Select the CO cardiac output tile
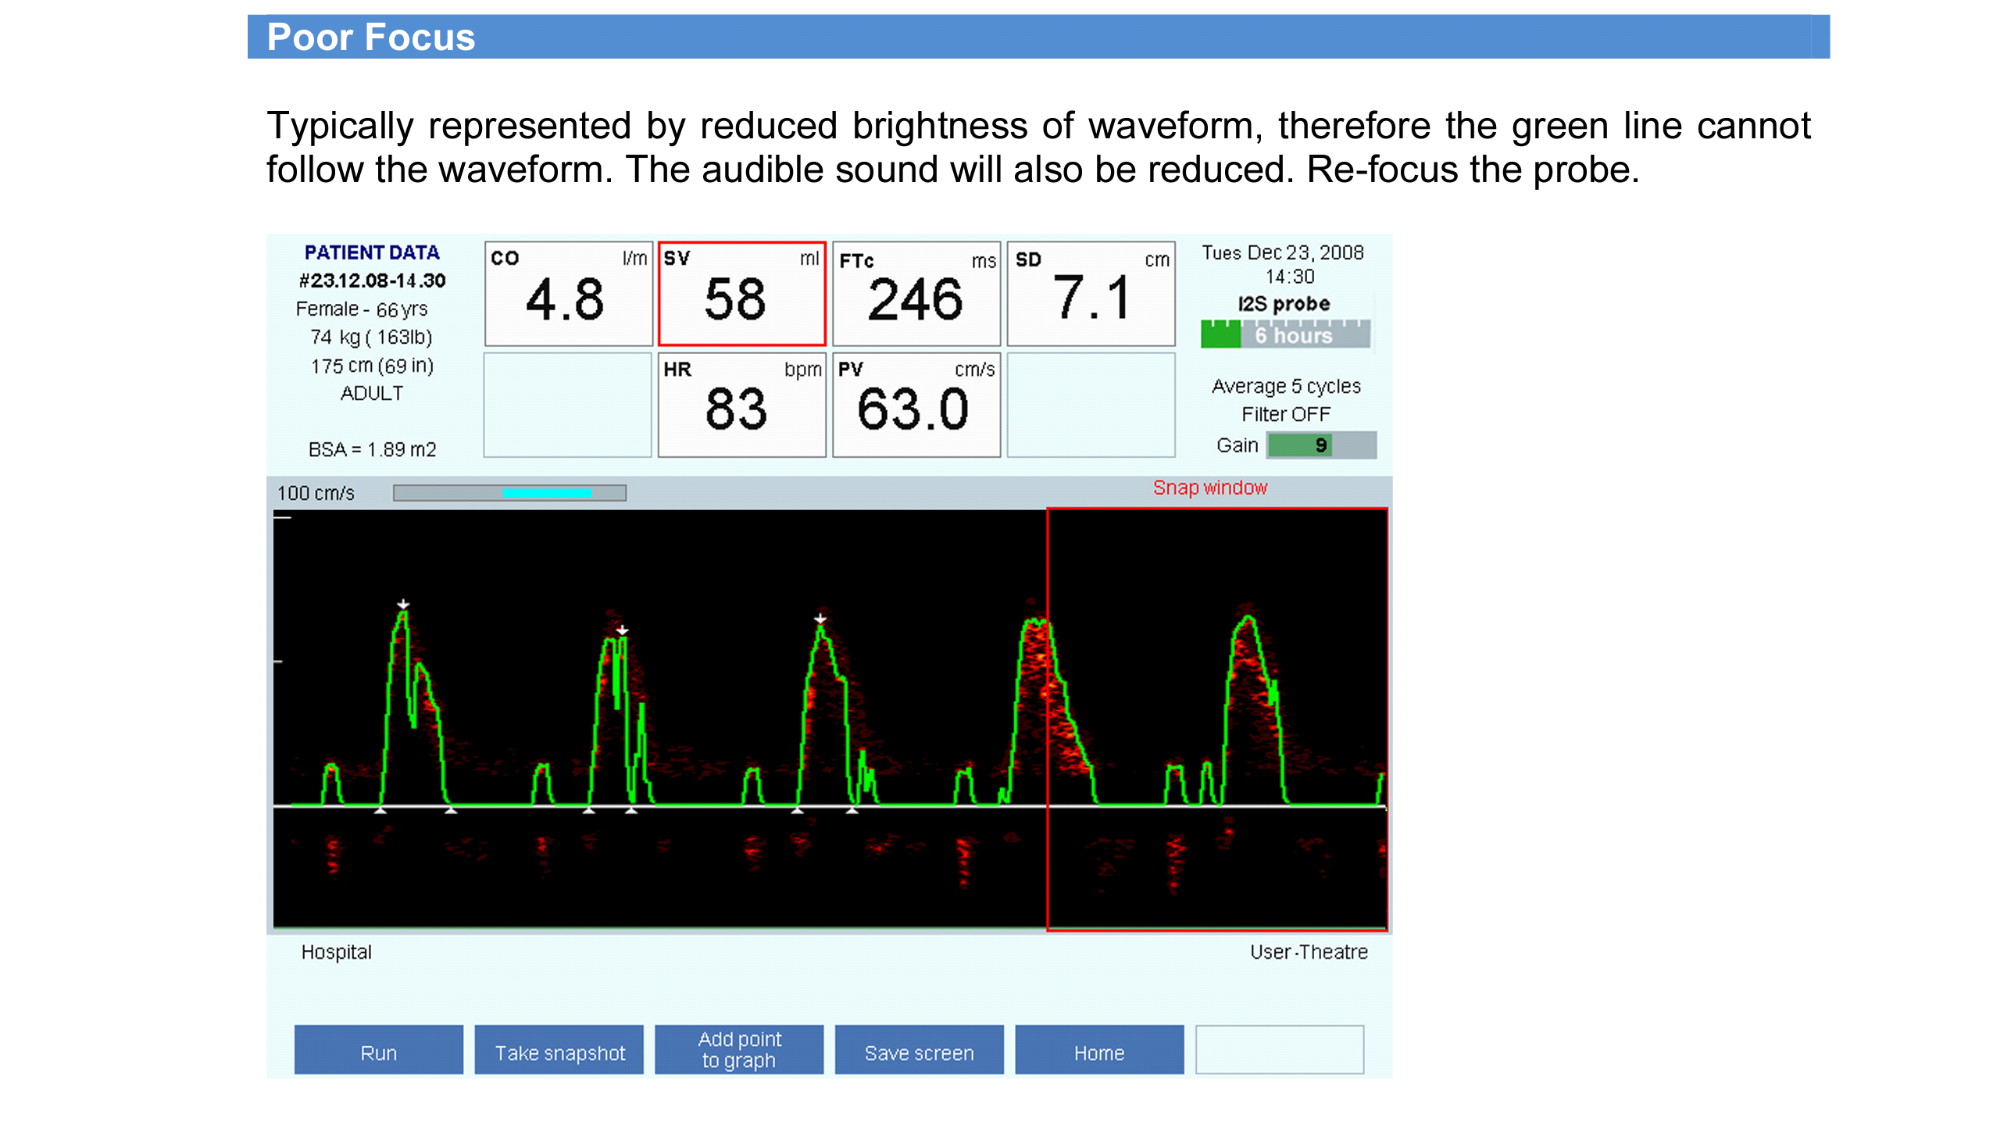Viewport: 2000px width, 1125px height. [x=568, y=294]
